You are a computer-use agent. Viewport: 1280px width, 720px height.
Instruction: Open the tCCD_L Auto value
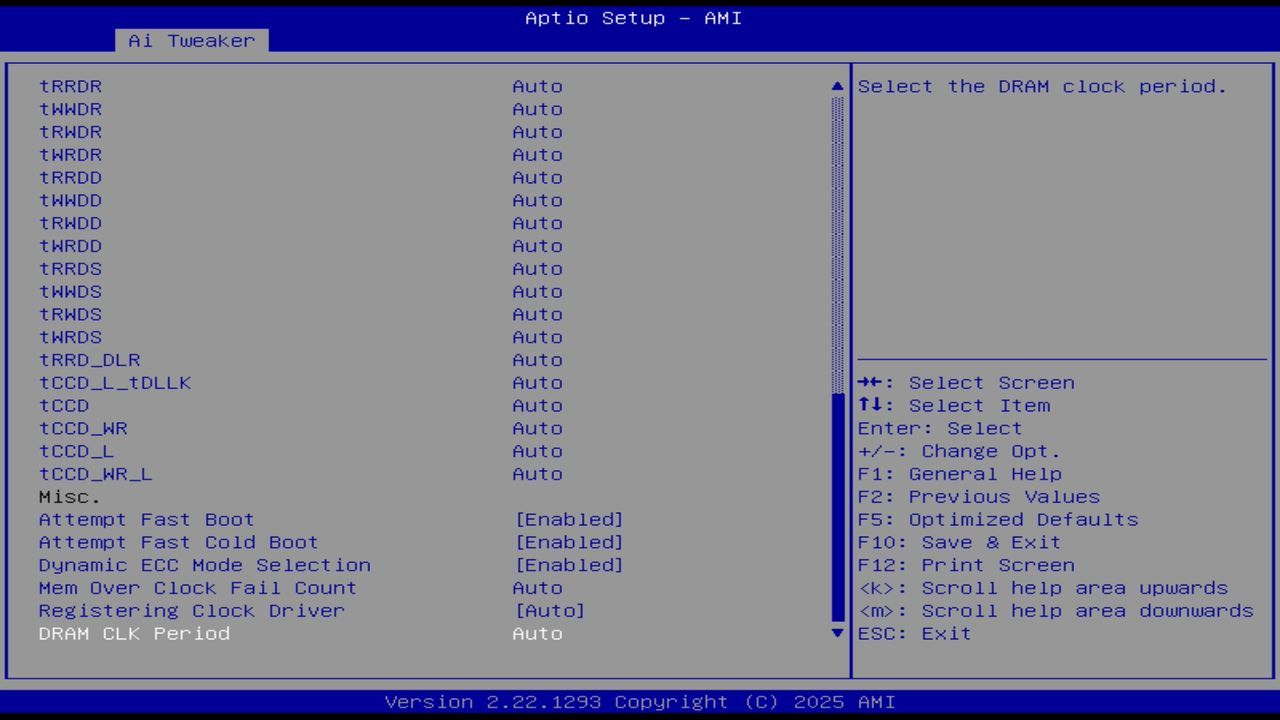537,451
